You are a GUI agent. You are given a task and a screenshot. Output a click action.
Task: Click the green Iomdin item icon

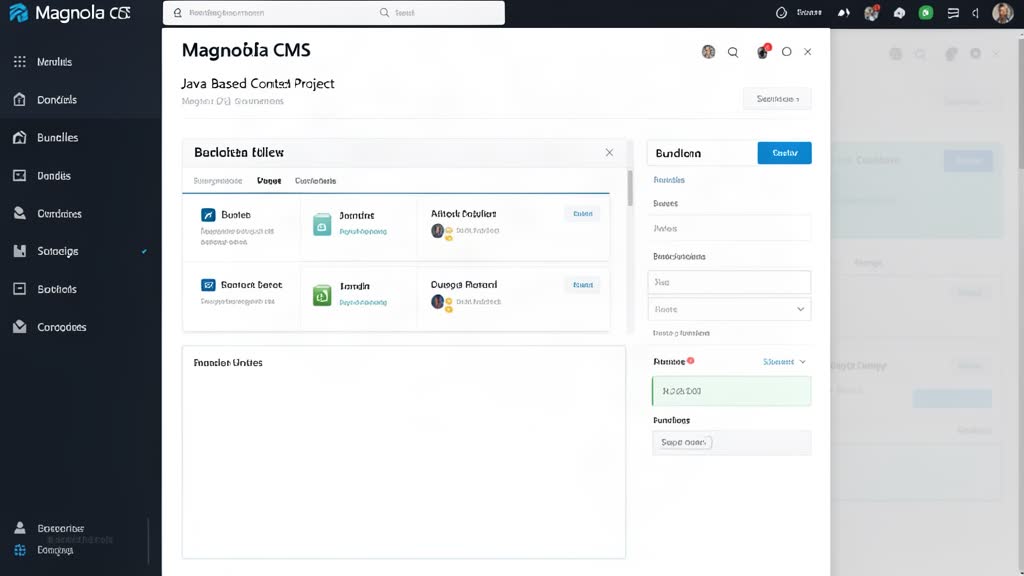pyautogui.click(x=322, y=296)
